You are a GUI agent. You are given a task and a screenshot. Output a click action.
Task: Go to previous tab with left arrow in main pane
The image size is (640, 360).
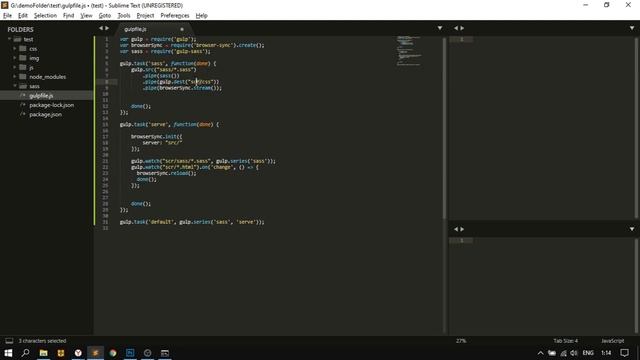(x=101, y=28)
